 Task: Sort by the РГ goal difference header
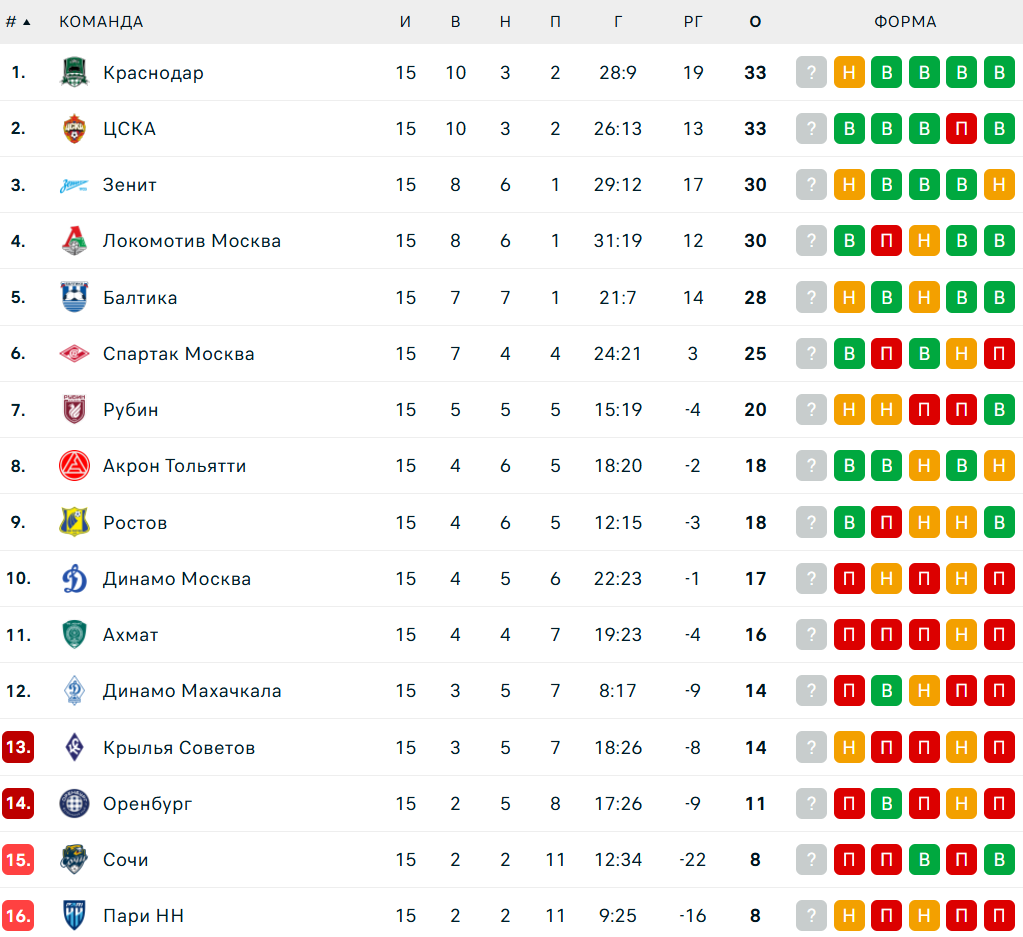(x=693, y=22)
